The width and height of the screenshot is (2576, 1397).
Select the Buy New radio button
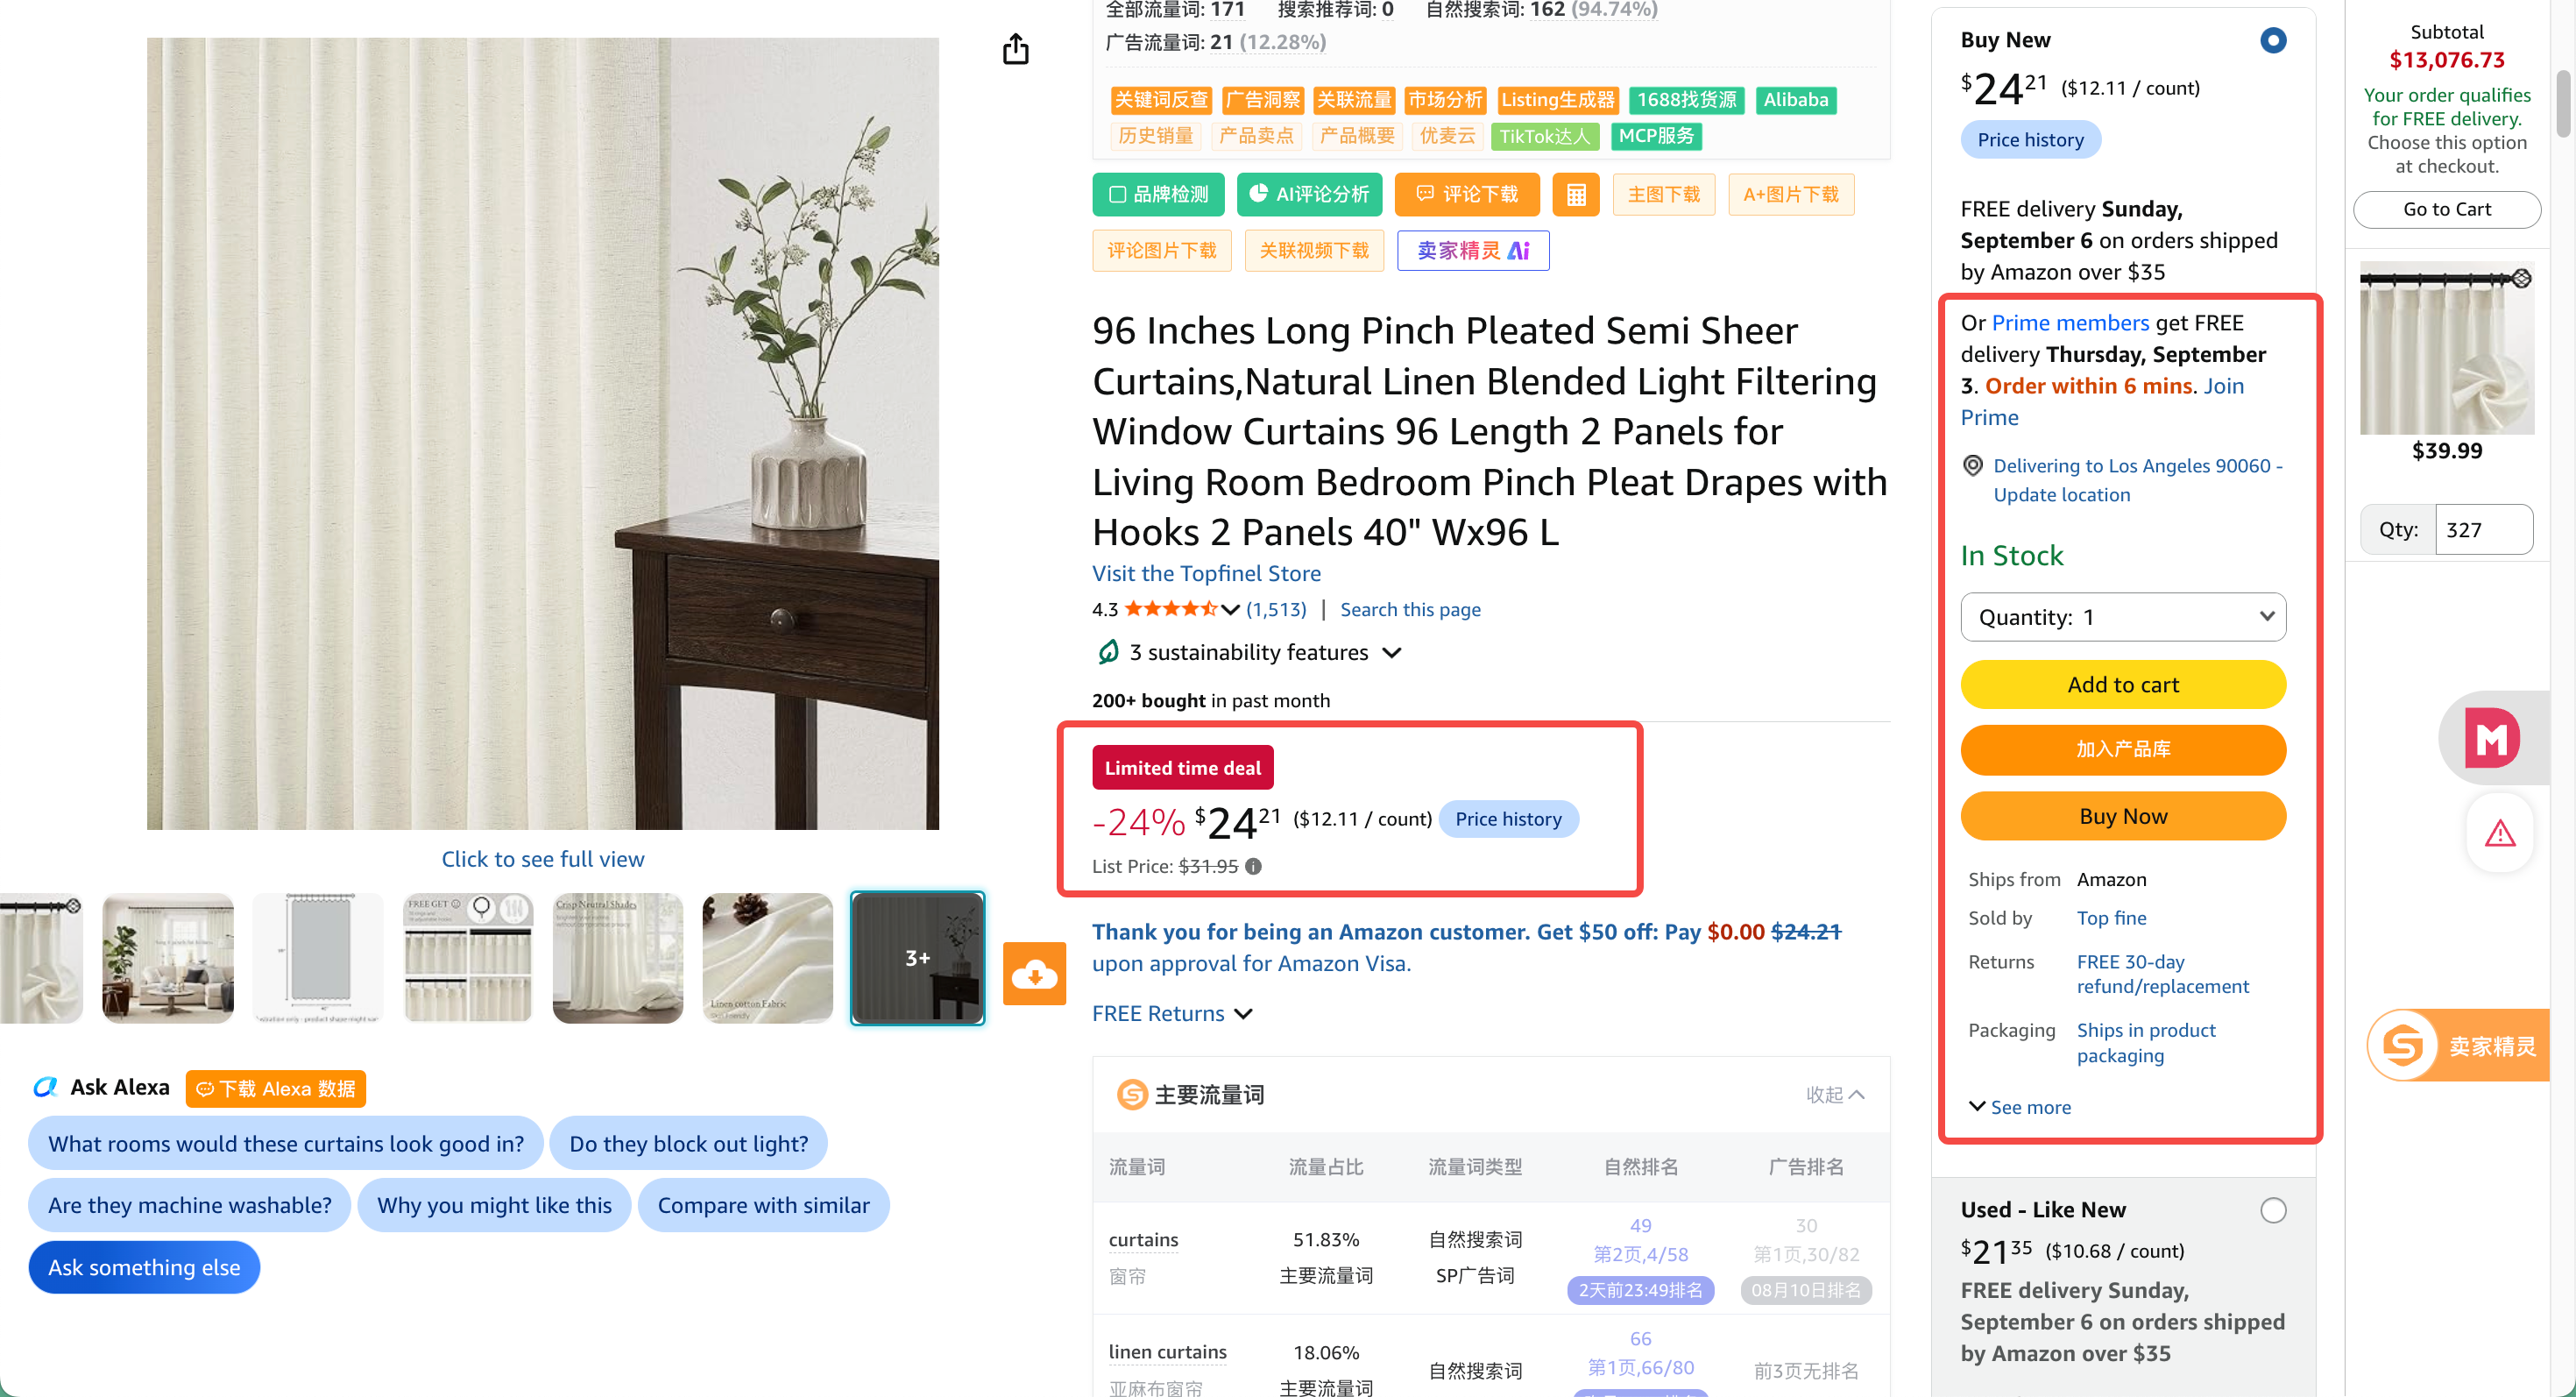click(2272, 40)
